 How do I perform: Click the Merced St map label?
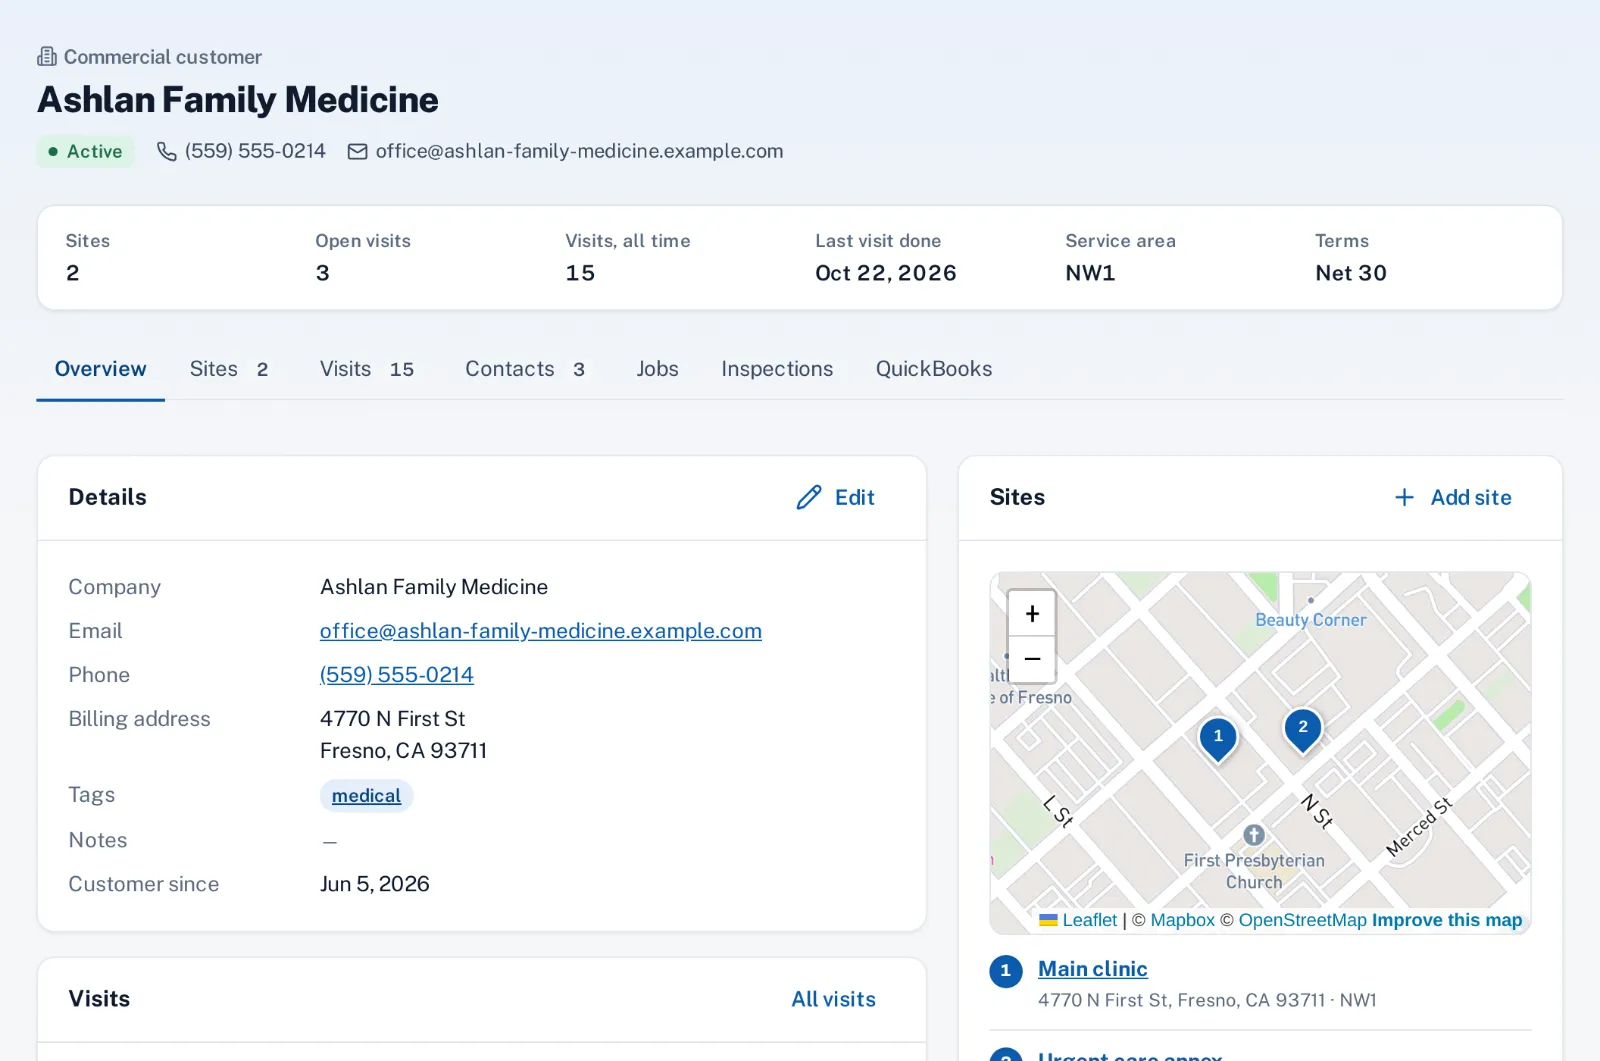tap(1419, 827)
